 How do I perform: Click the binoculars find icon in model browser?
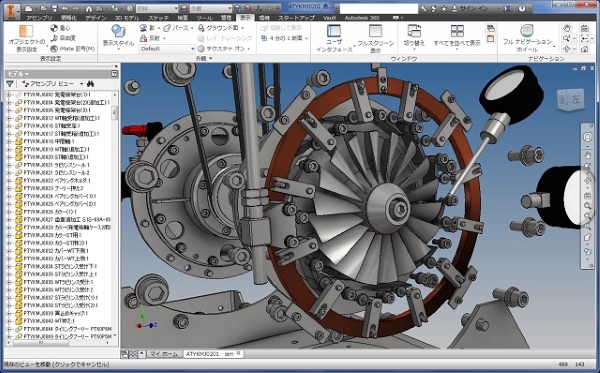90,84
